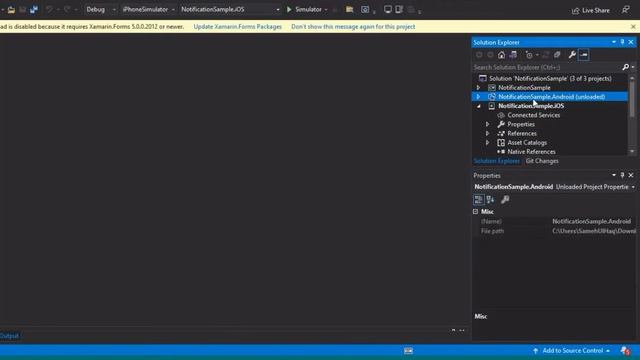Click the Redo arrow in toolbar
640x360 pixels.
(67, 9)
